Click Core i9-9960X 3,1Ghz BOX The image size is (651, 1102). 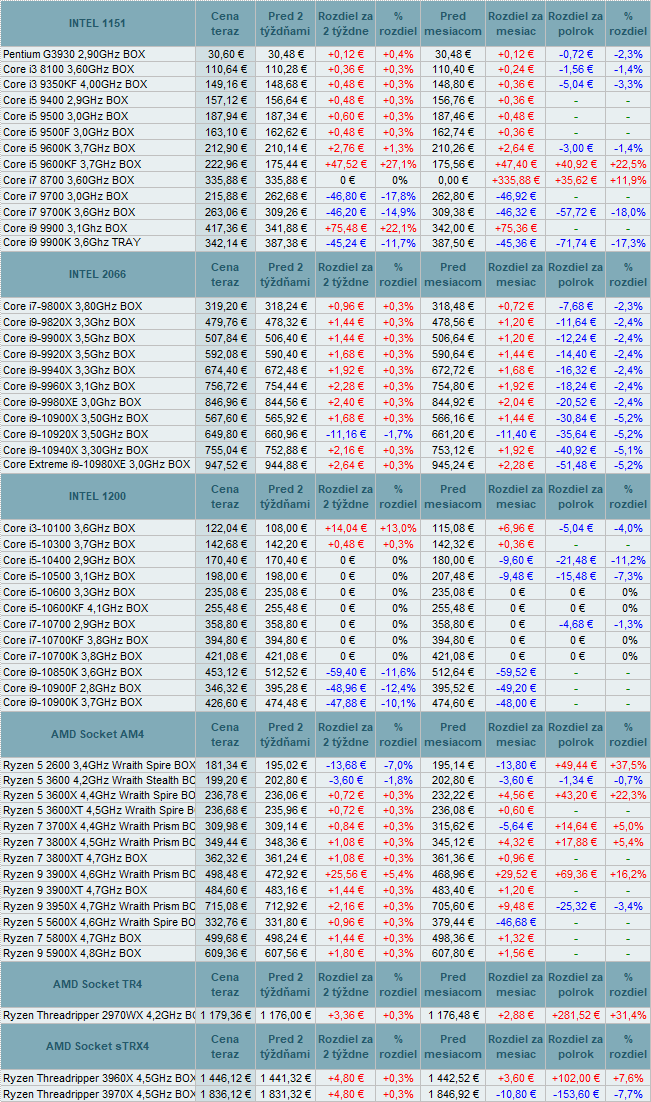coord(69,387)
